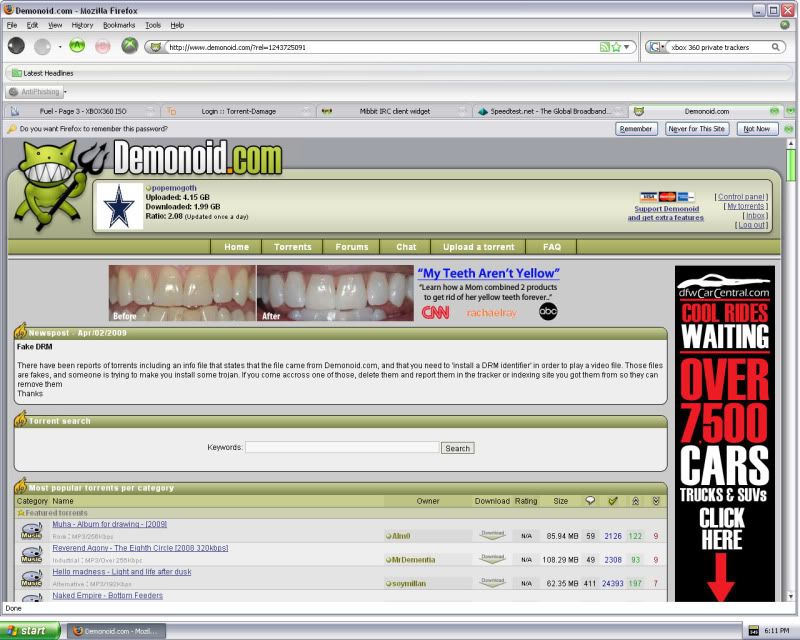This screenshot has width=800, height=640.
Task: Stop loading with the red Stop button
Action: coord(103,46)
